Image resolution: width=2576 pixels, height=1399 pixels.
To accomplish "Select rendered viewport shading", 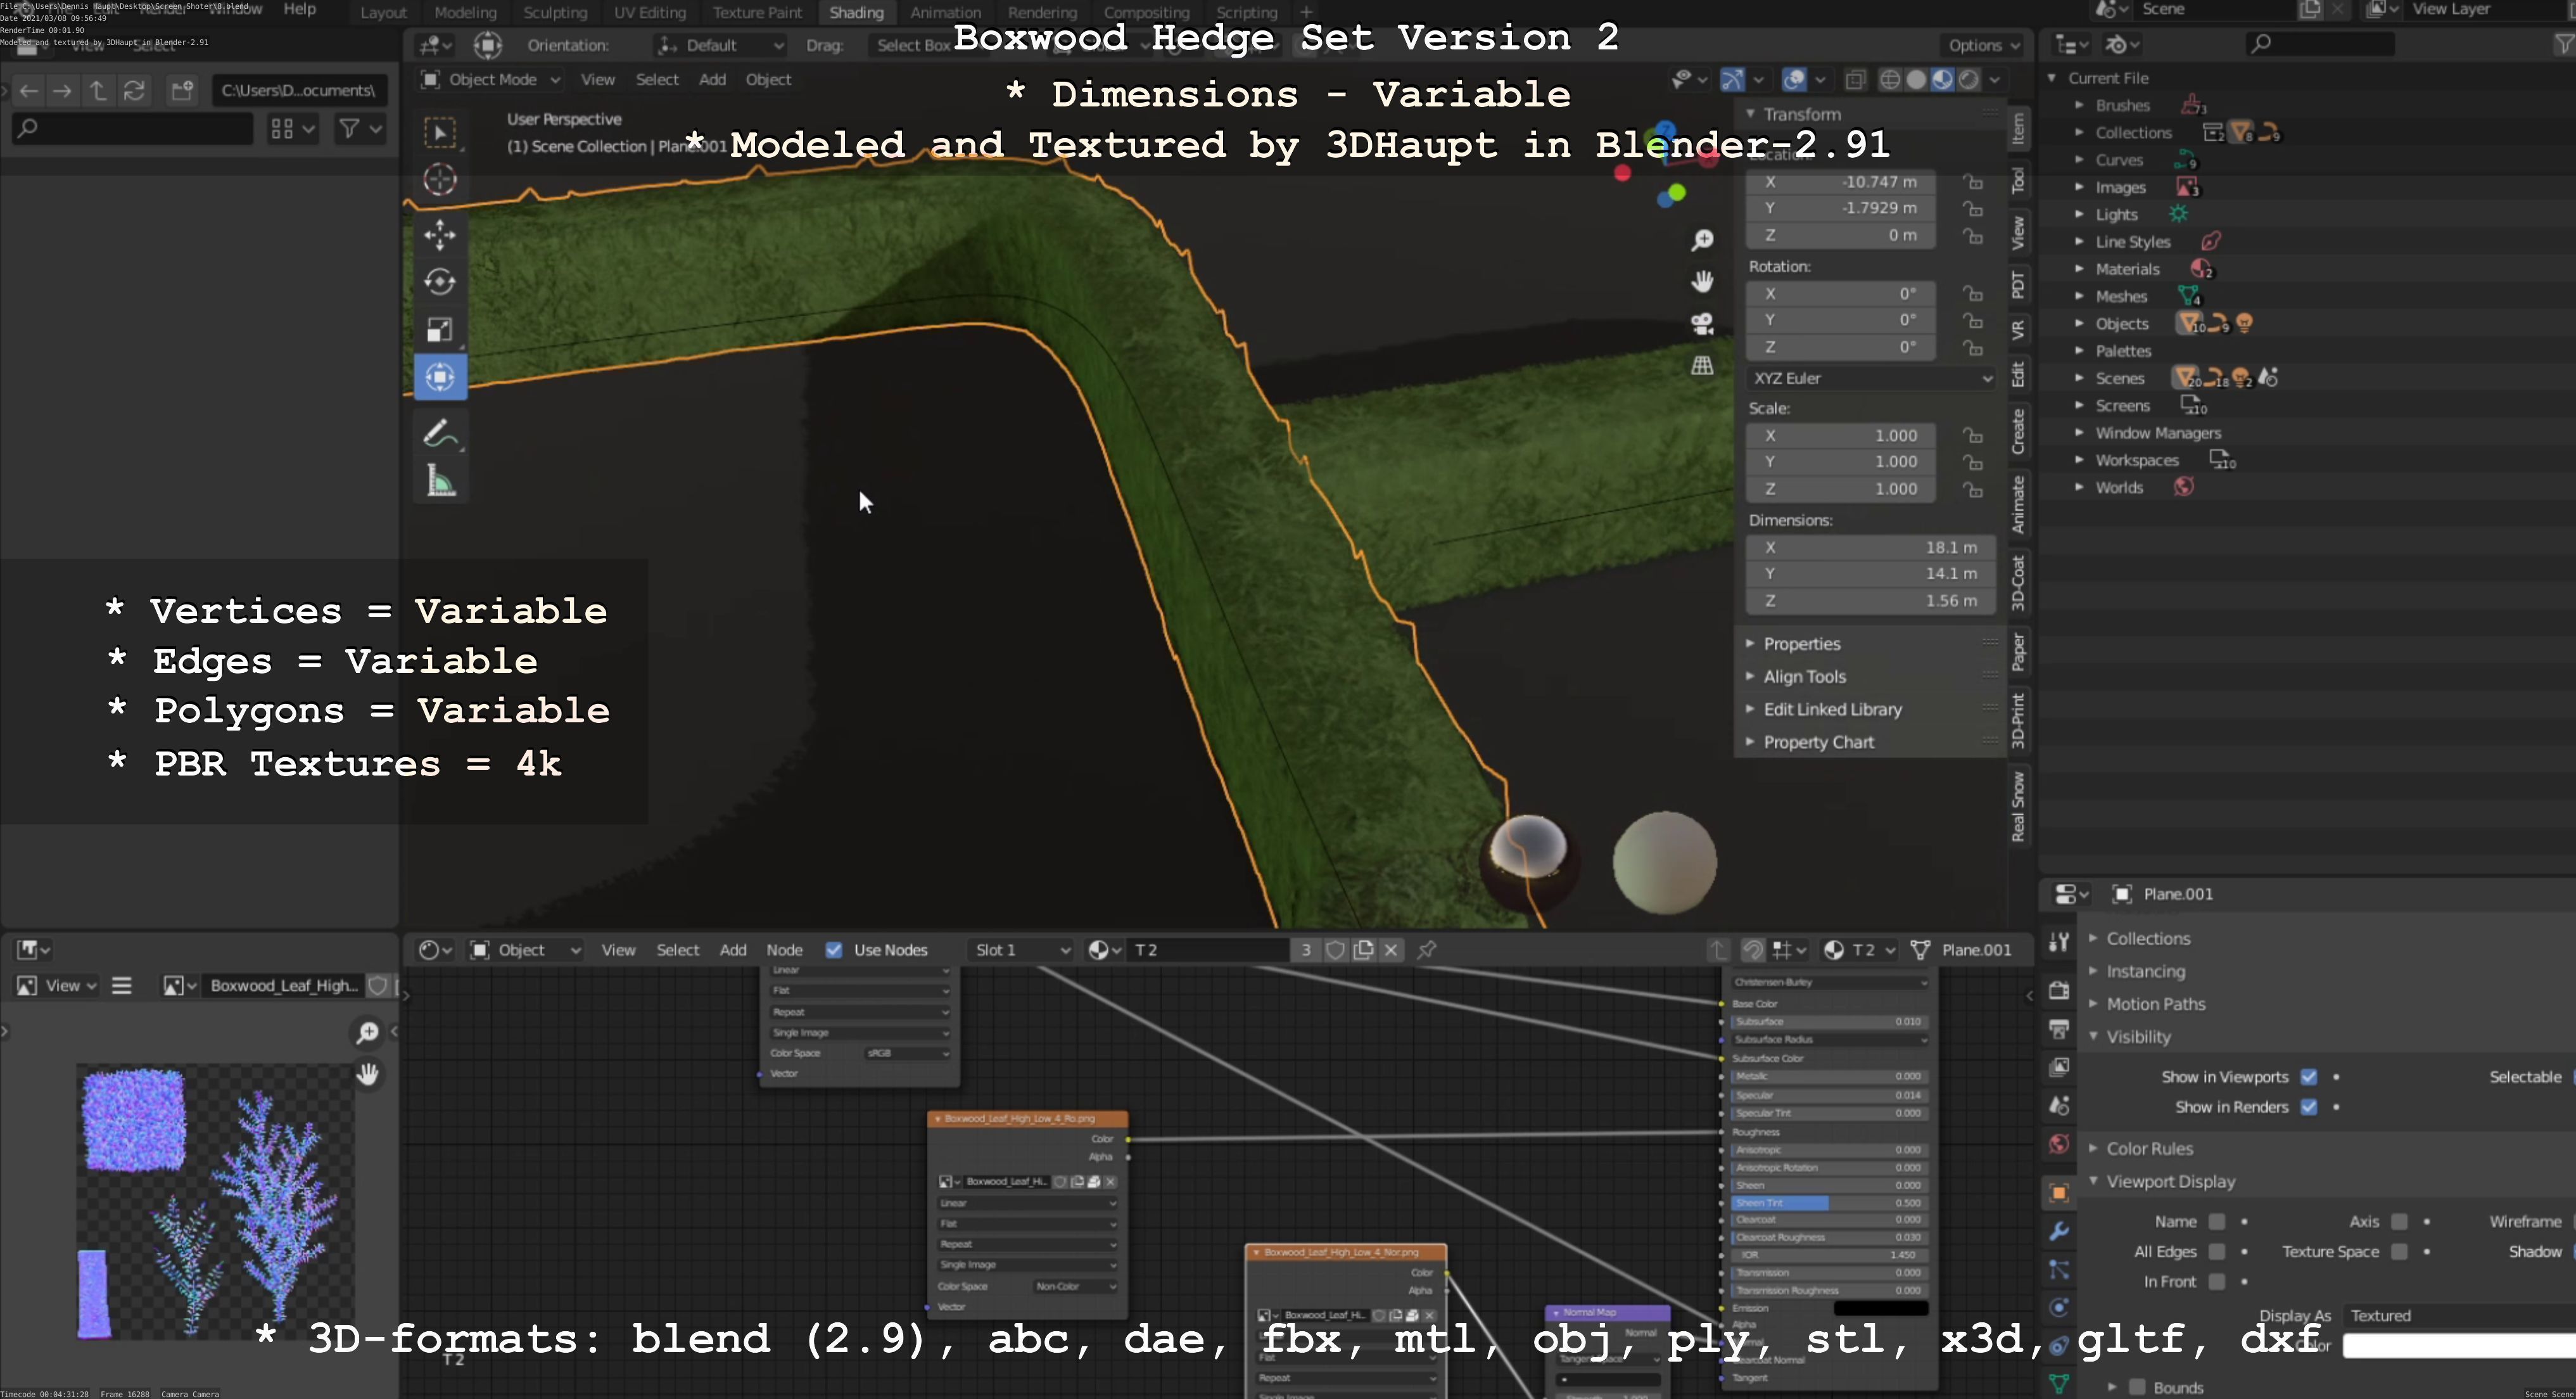I will pos(1969,80).
